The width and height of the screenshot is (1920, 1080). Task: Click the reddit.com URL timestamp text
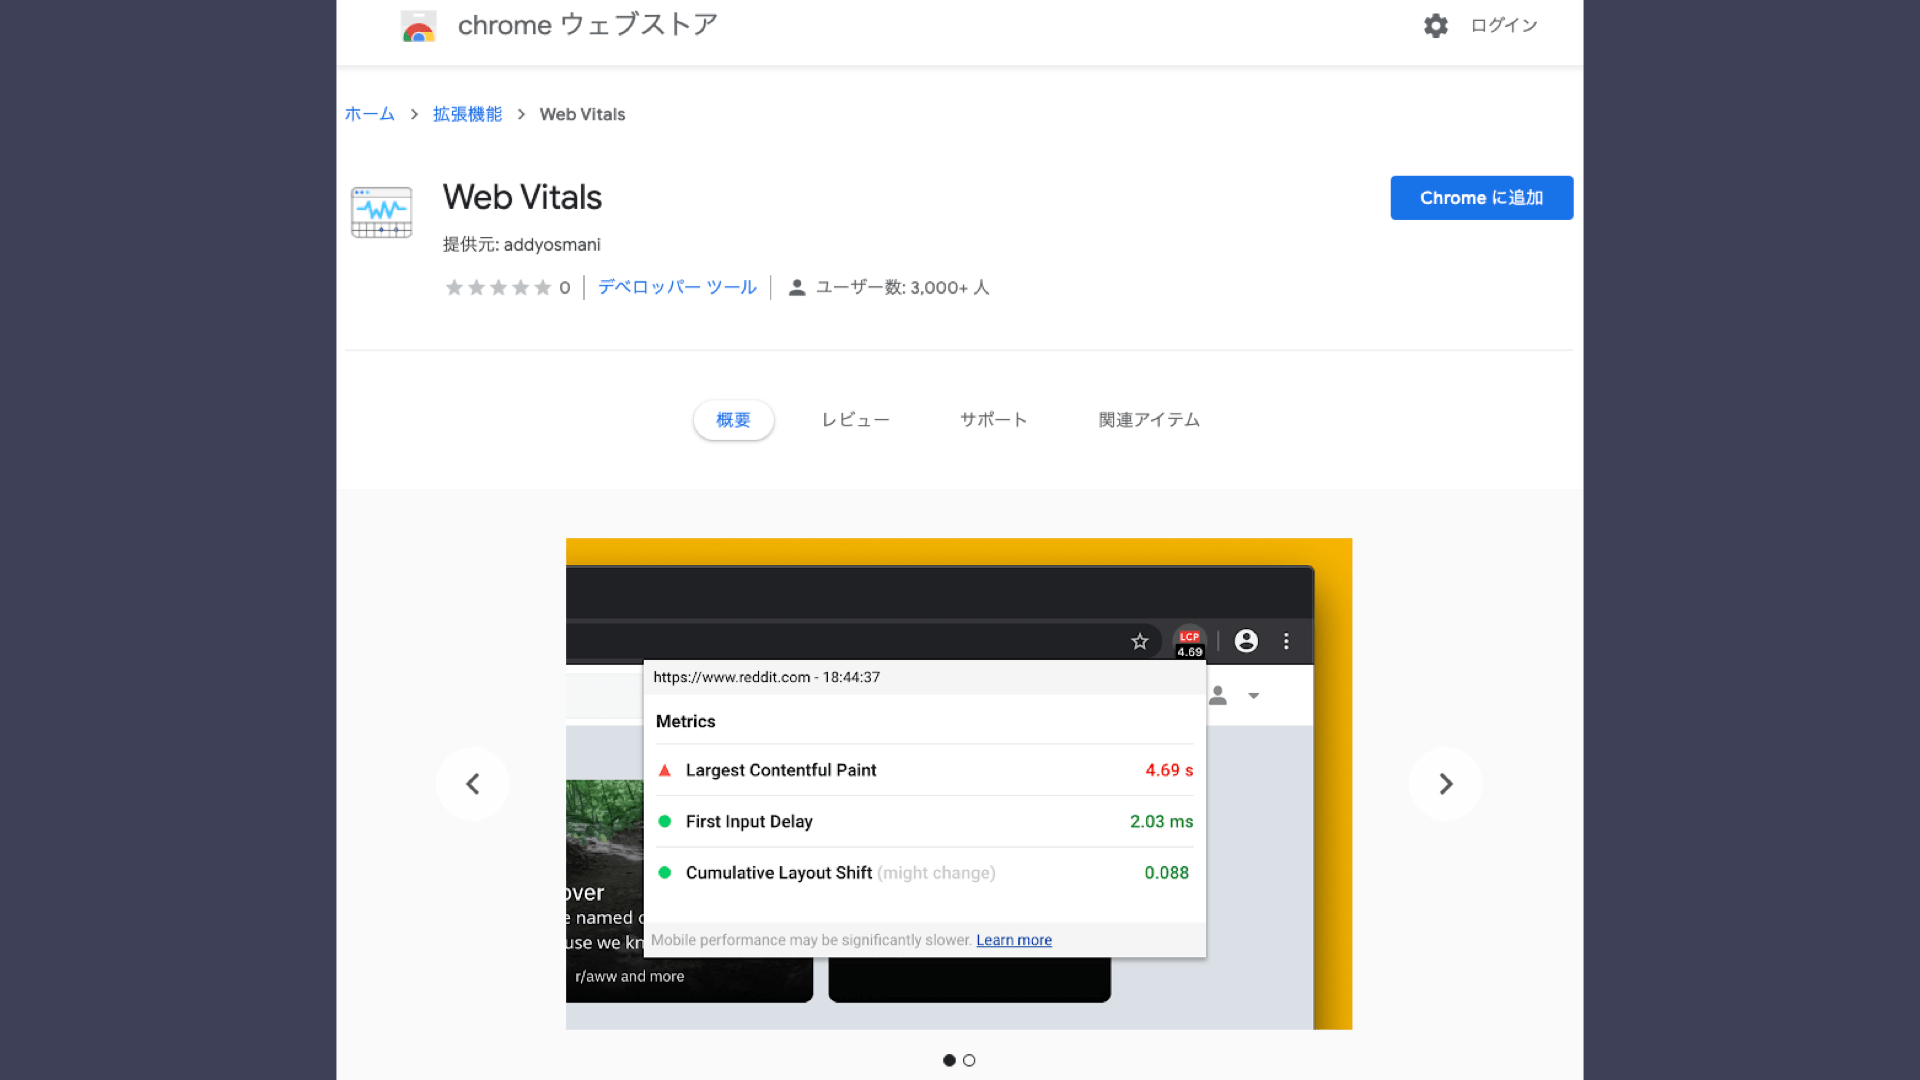(x=766, y=677)
